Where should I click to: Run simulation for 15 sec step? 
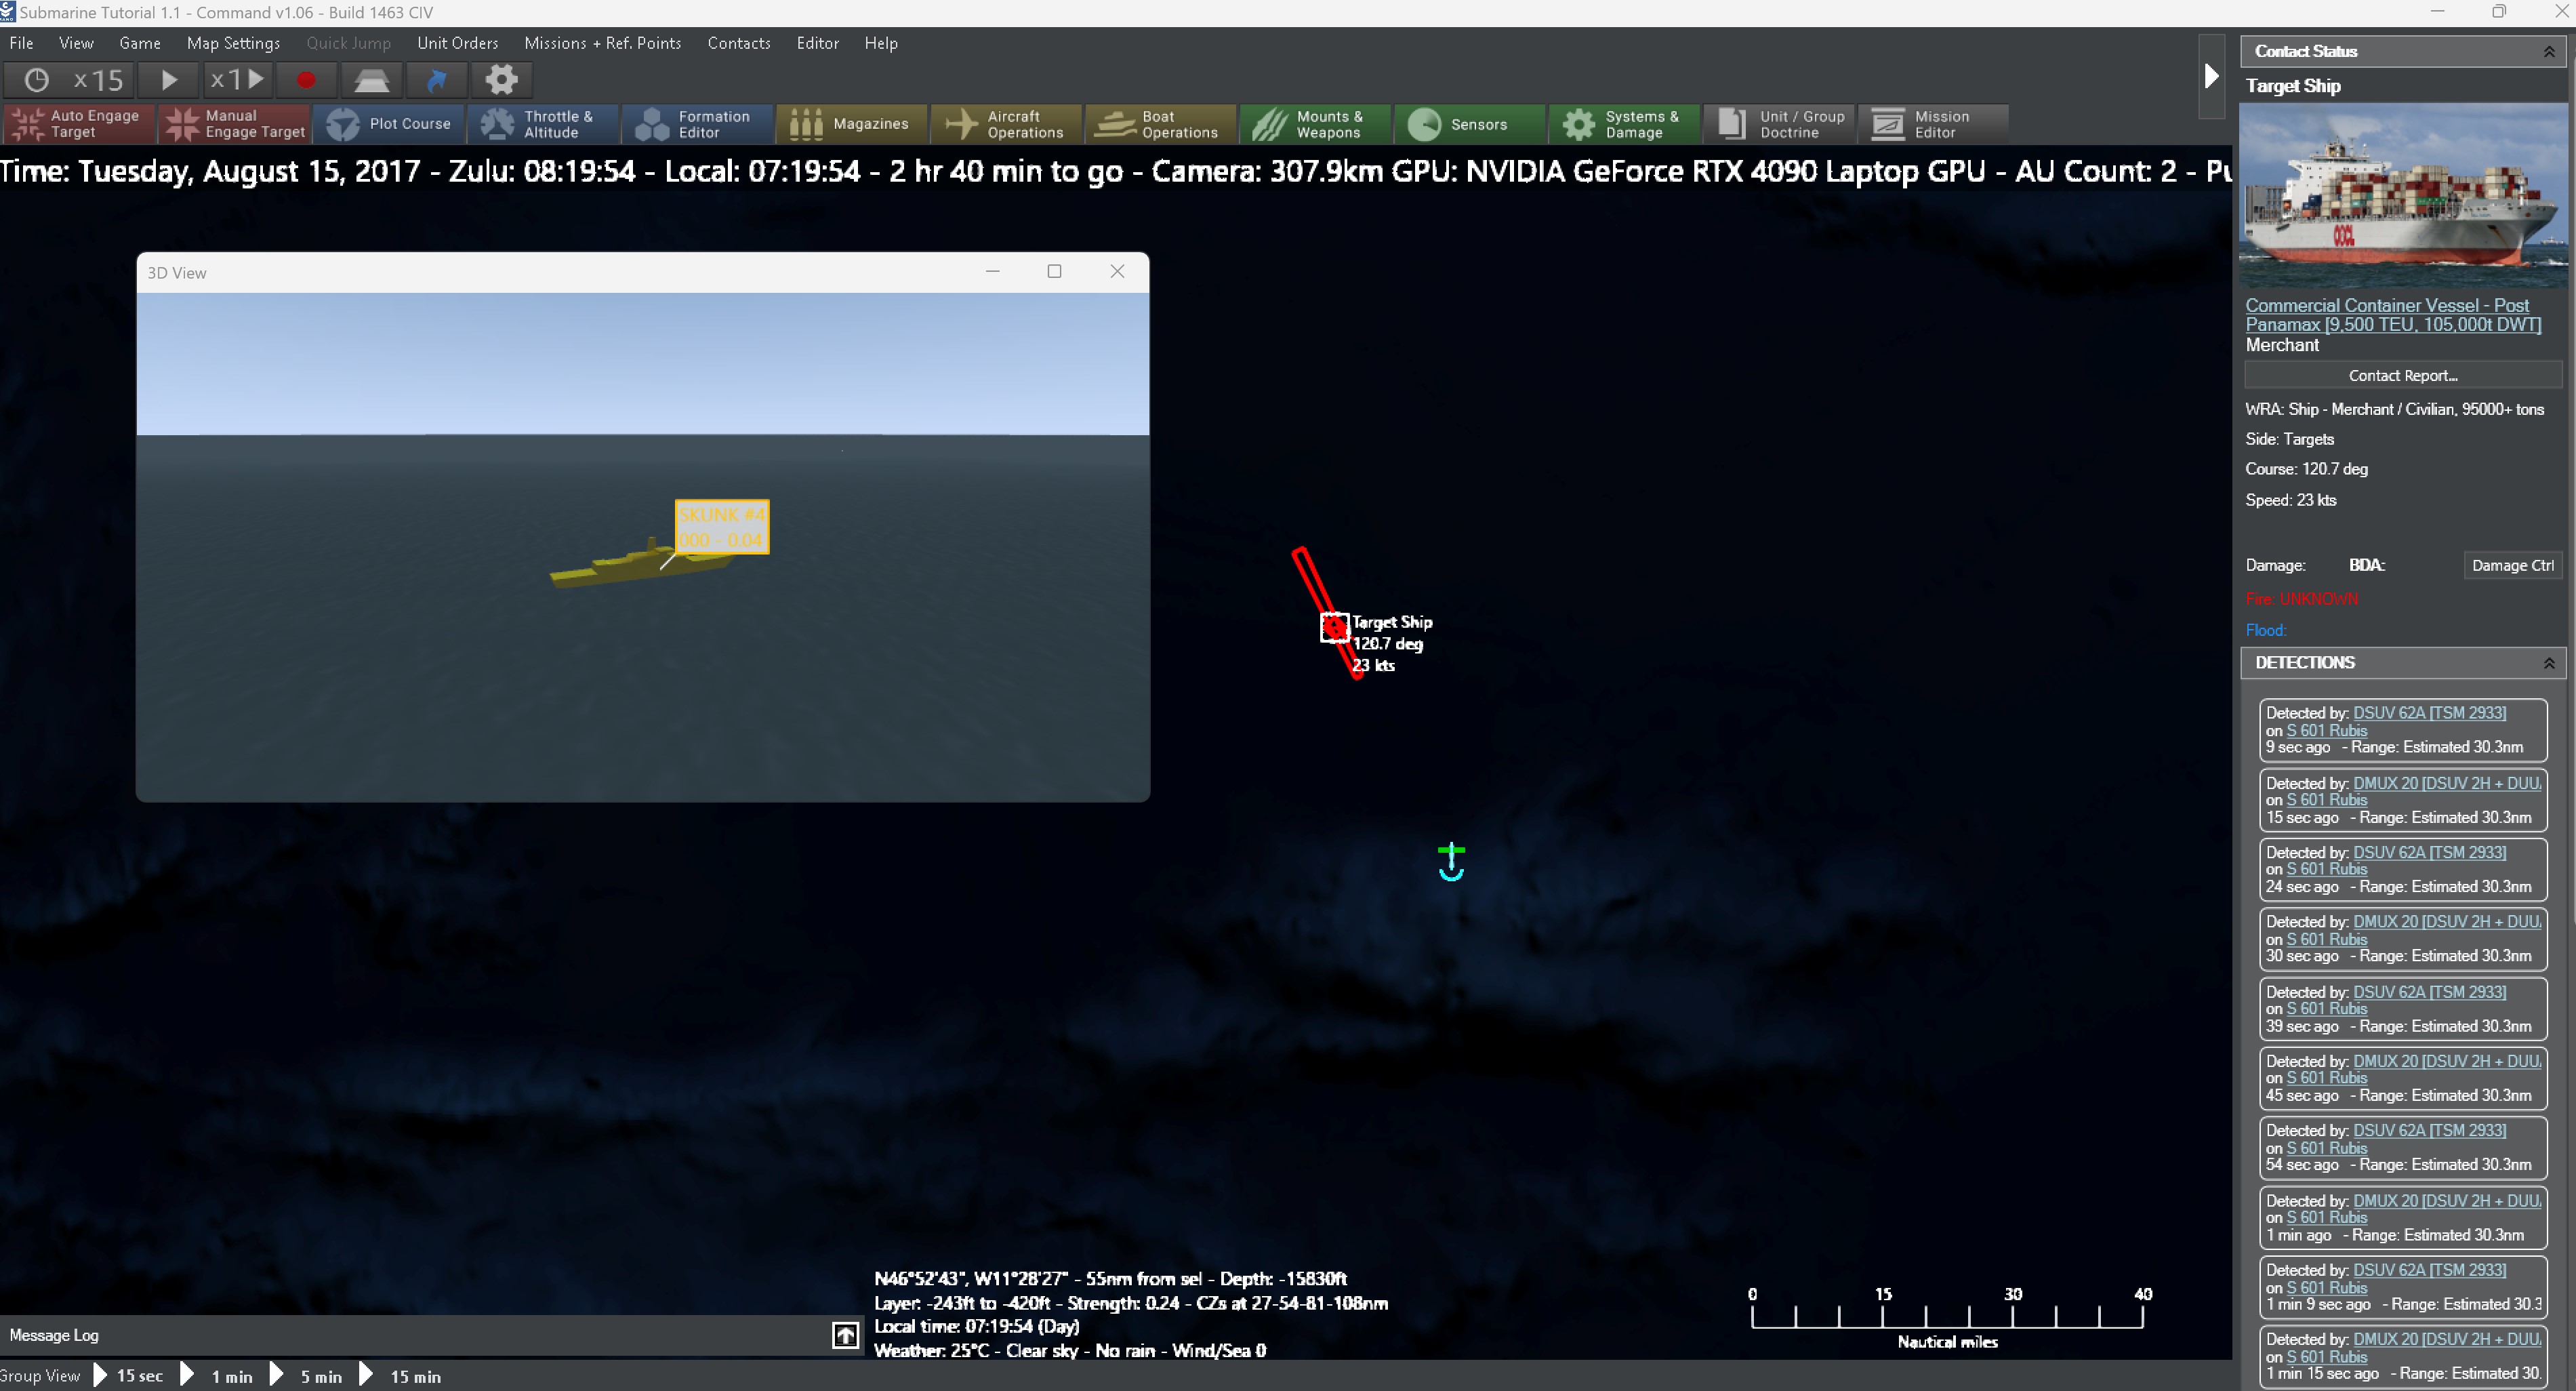128,1376
